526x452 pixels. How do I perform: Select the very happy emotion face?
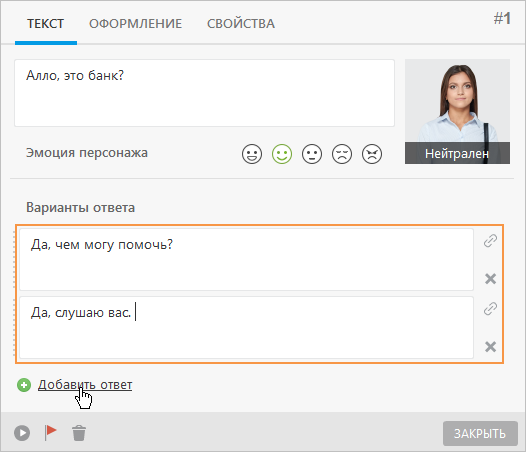252,154
